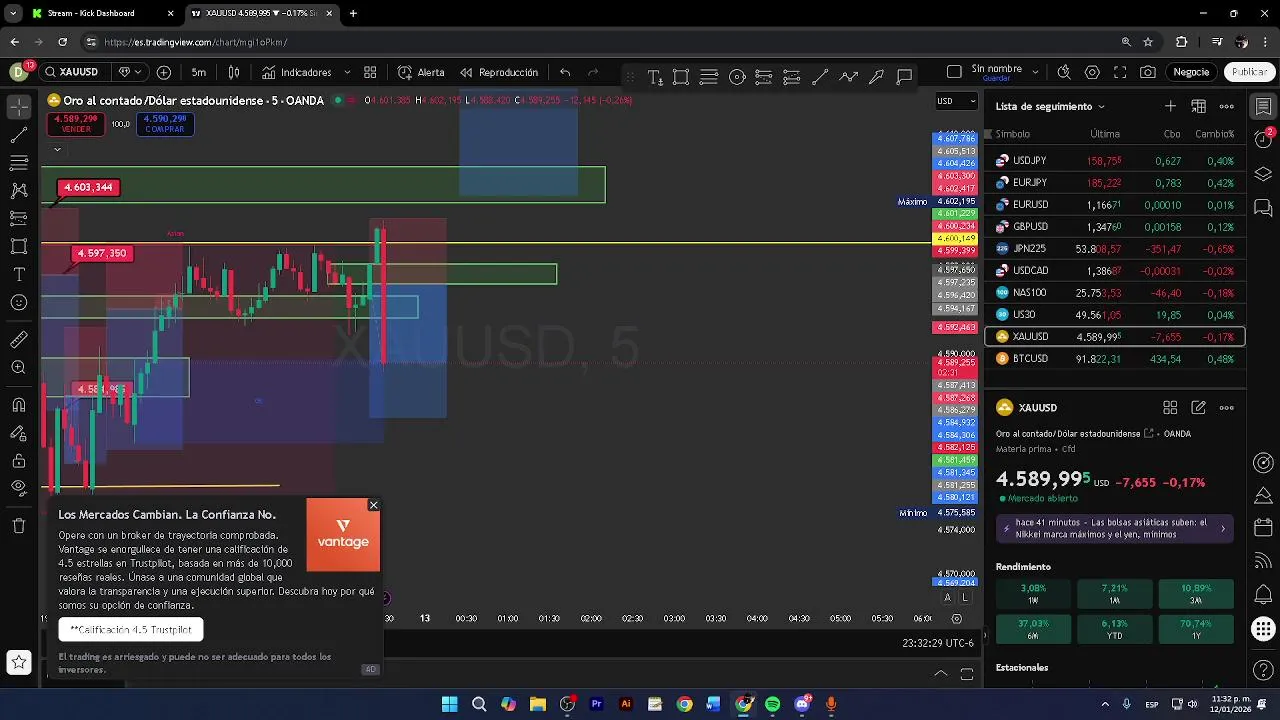Open the forecasting and measurement tools
Image resolution: width=1280 pixels, height=720 pixels.
point(18,218)
